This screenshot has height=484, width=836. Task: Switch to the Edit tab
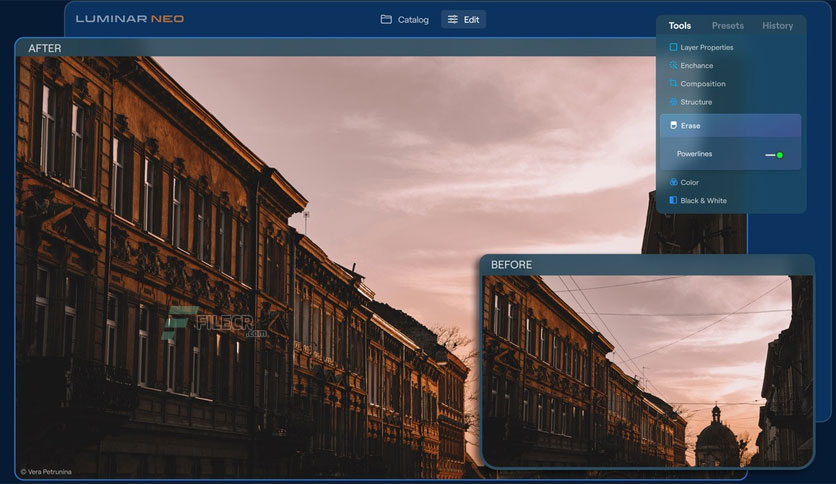click(x=463, y=20)
